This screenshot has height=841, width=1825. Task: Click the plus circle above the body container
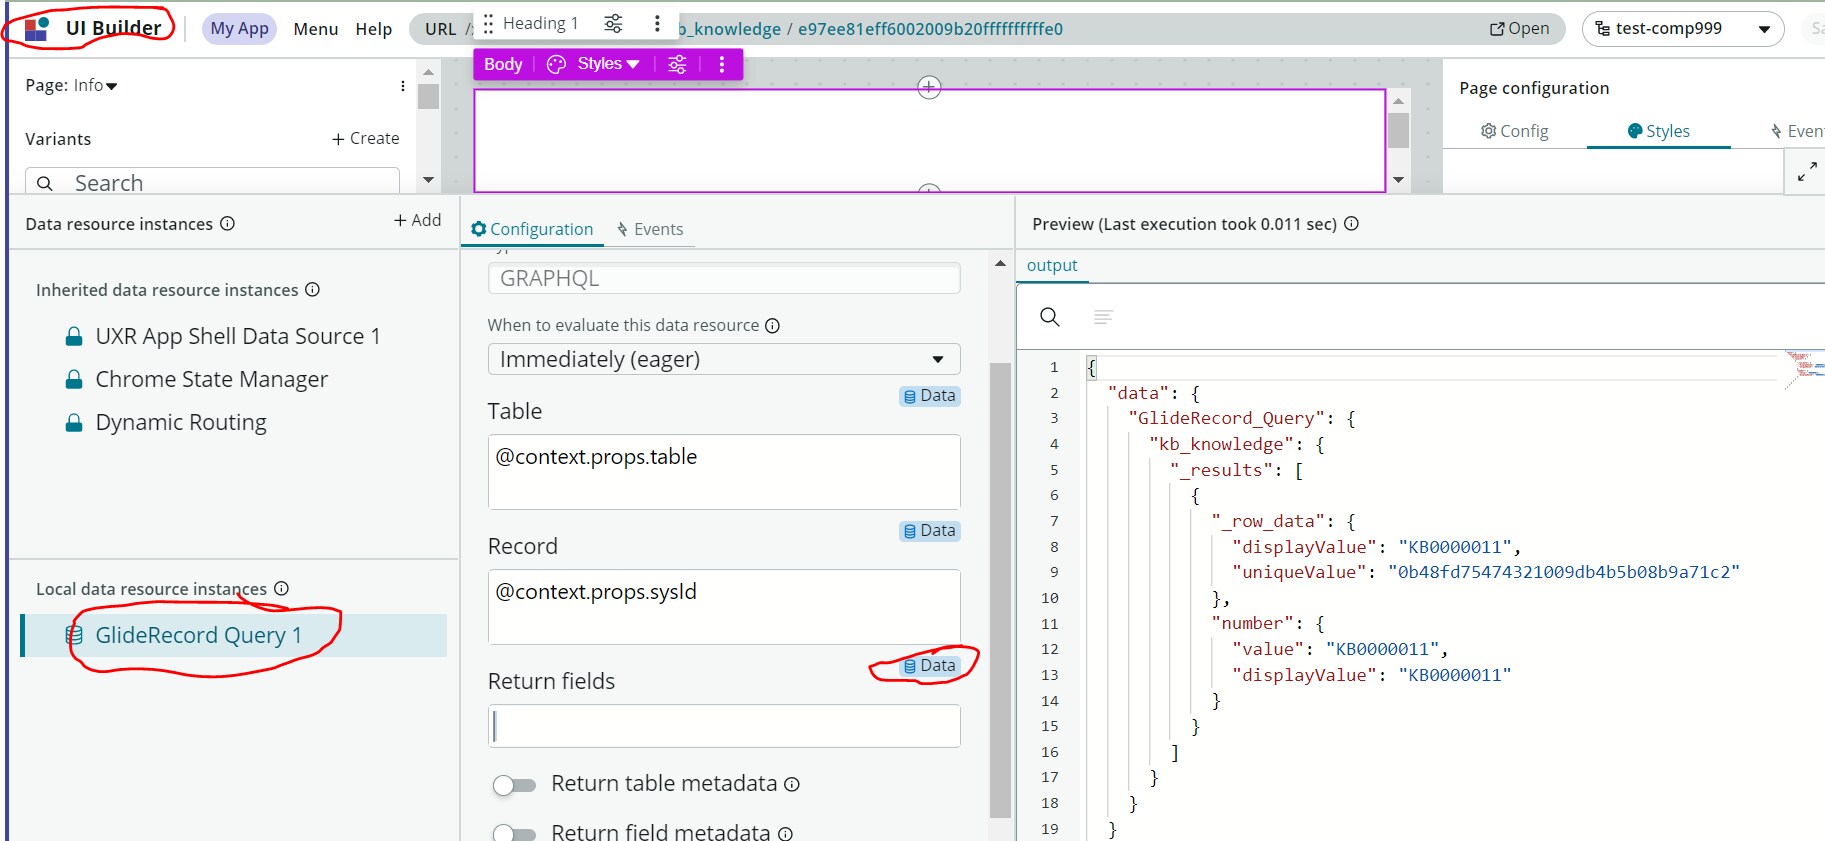929,87
